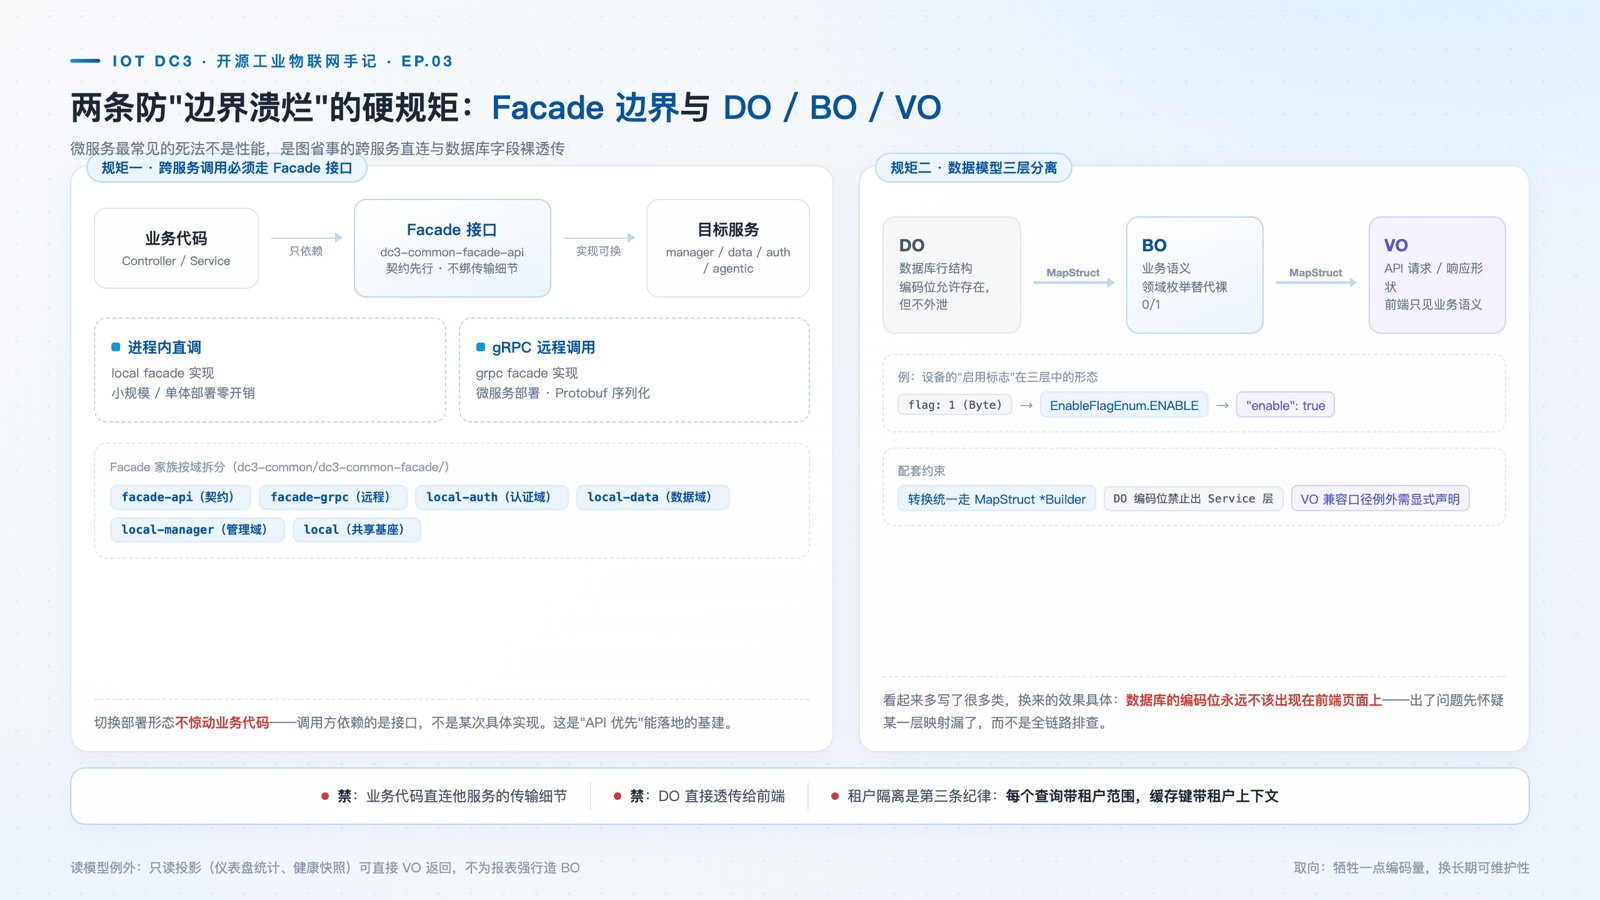This screenshot has height=900, width=1600.
Task: Click the 'IOT DC3 · 开源工业物联网手记 · EP.03' header text
Action: click(x=282, y=61)
